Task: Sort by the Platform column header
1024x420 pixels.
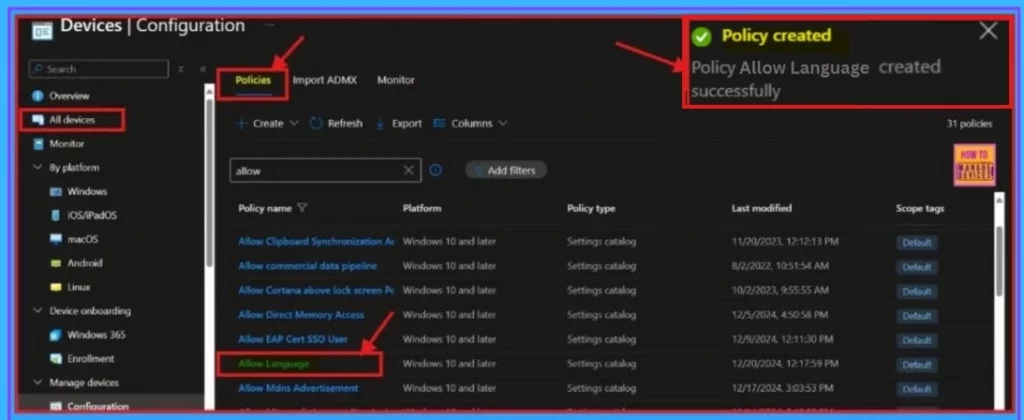Action: [x=422, y=208]
